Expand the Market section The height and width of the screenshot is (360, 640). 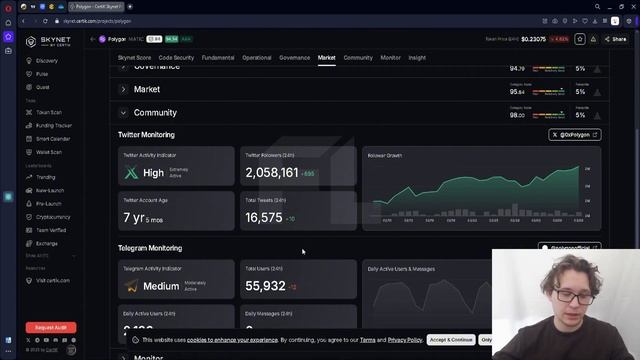point(123,89)
